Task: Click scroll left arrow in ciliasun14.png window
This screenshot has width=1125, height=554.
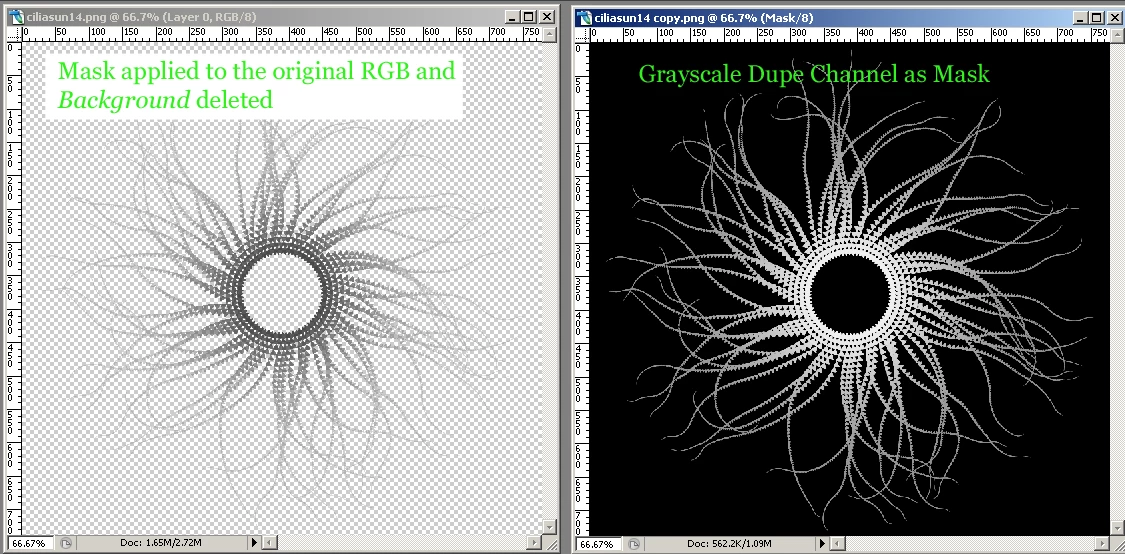Action: point(269,543)
